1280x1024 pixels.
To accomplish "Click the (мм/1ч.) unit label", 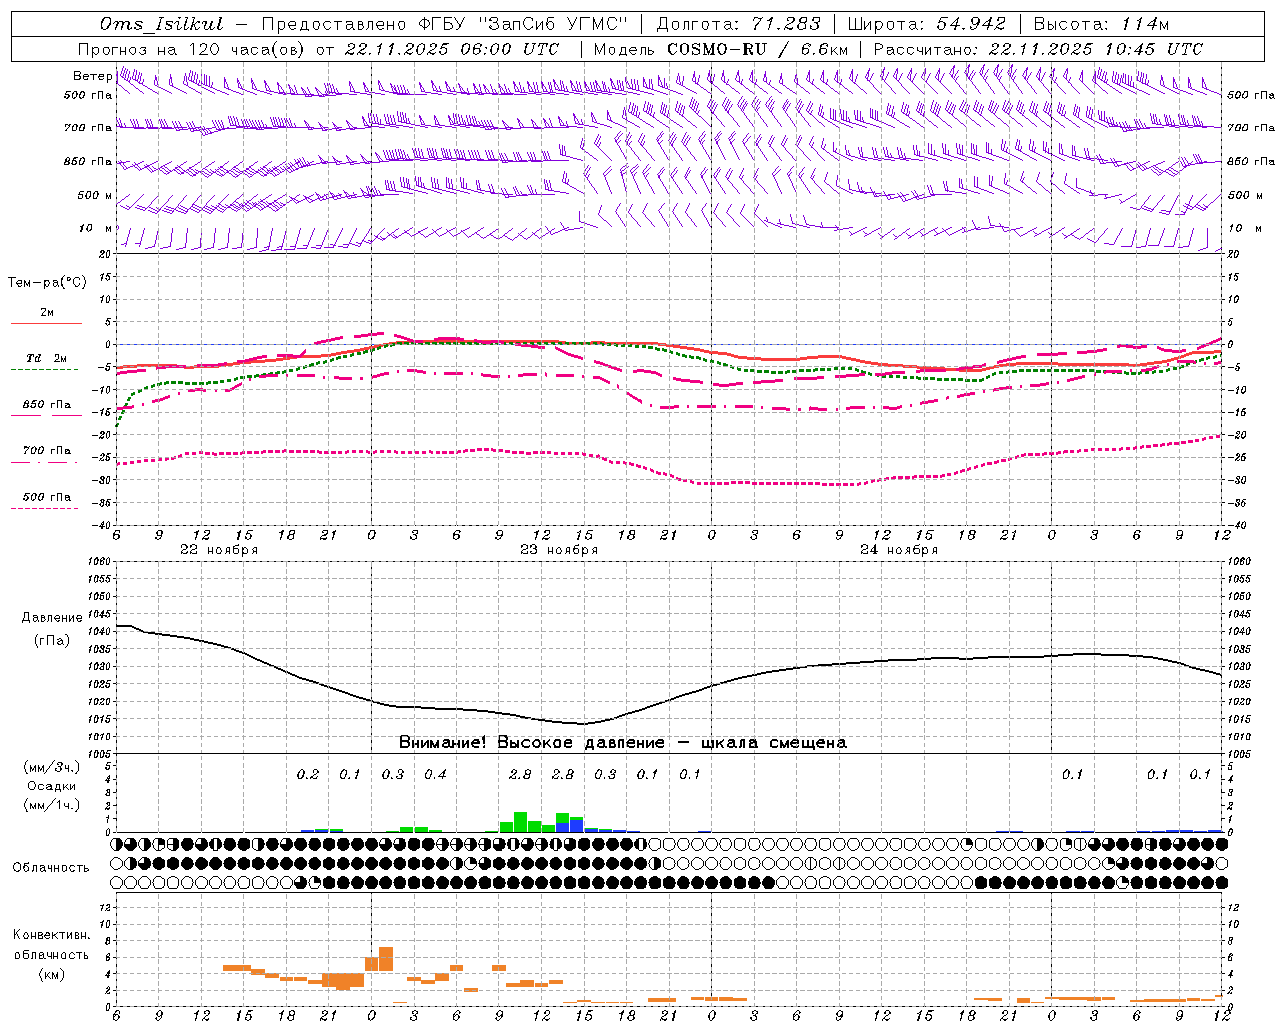I will pyautogui.click(x=52, y=805).
